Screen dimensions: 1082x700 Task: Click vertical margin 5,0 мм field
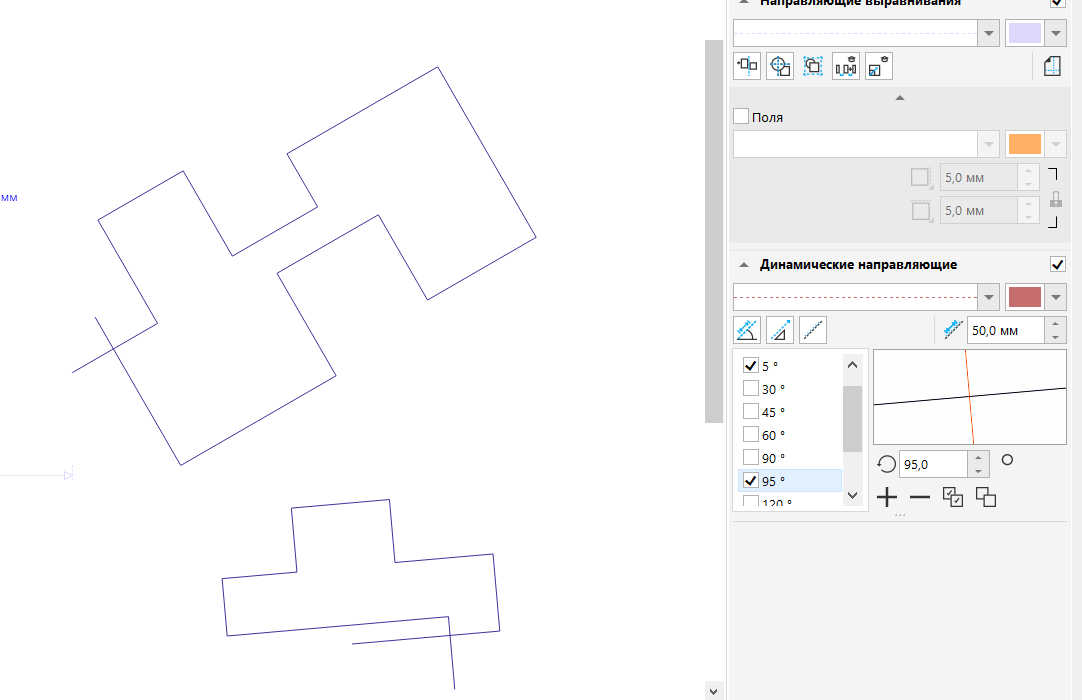point(978,211)
